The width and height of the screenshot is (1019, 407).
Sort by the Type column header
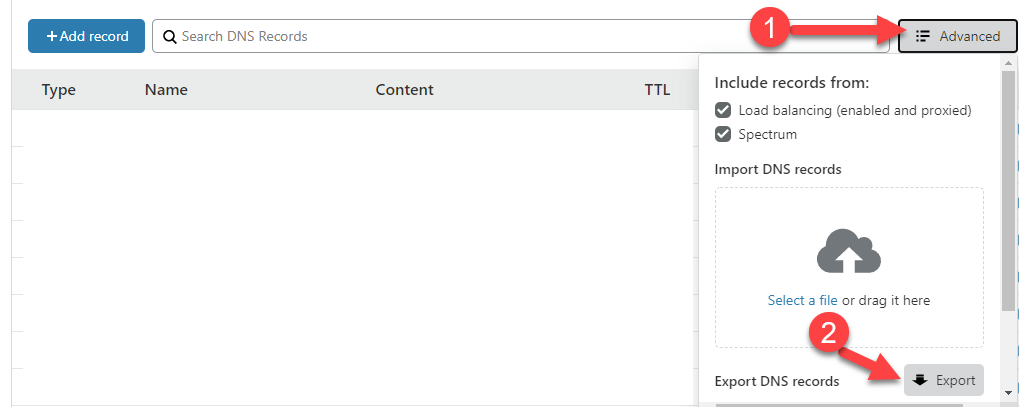coord(59,90)
